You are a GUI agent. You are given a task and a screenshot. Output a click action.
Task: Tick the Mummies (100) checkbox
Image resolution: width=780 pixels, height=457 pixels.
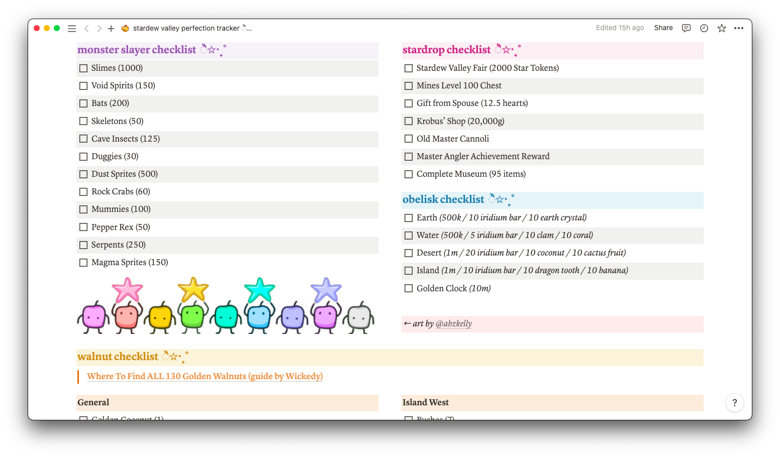[84, 209]
